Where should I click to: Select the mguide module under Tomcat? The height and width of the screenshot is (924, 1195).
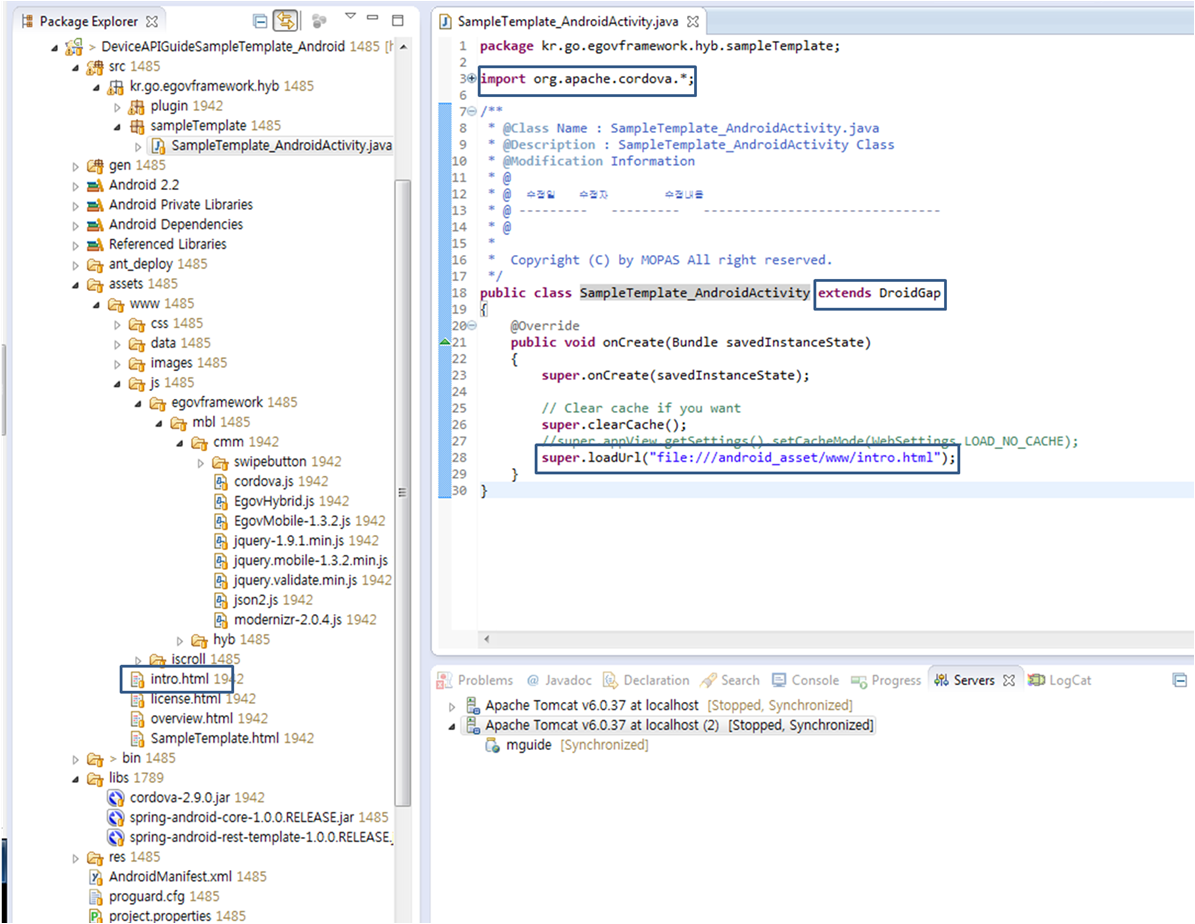point(527,745)
